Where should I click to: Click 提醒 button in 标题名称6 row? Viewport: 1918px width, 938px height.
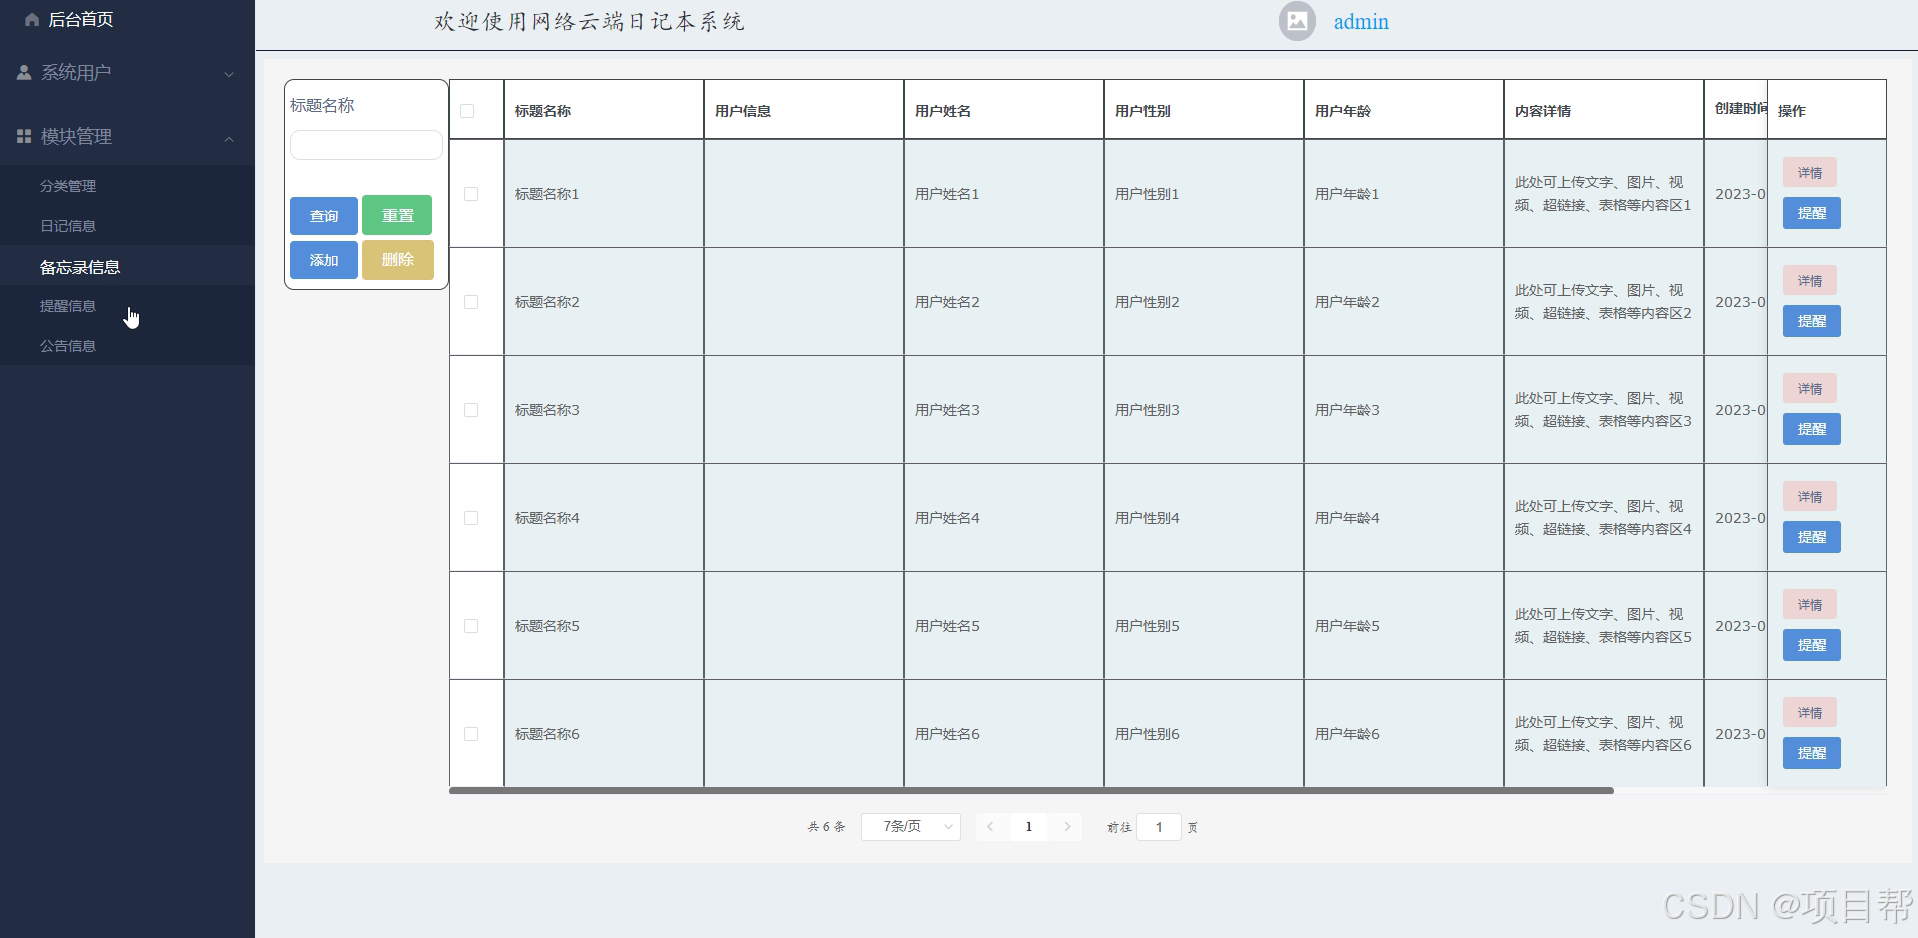point(1812,753)
